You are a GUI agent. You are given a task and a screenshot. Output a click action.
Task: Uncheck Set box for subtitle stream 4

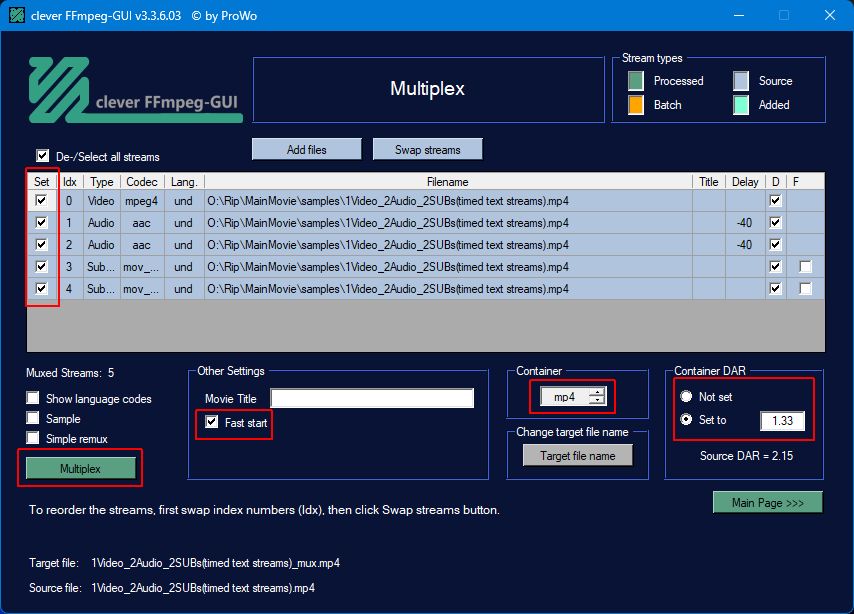tap(41, 288)
